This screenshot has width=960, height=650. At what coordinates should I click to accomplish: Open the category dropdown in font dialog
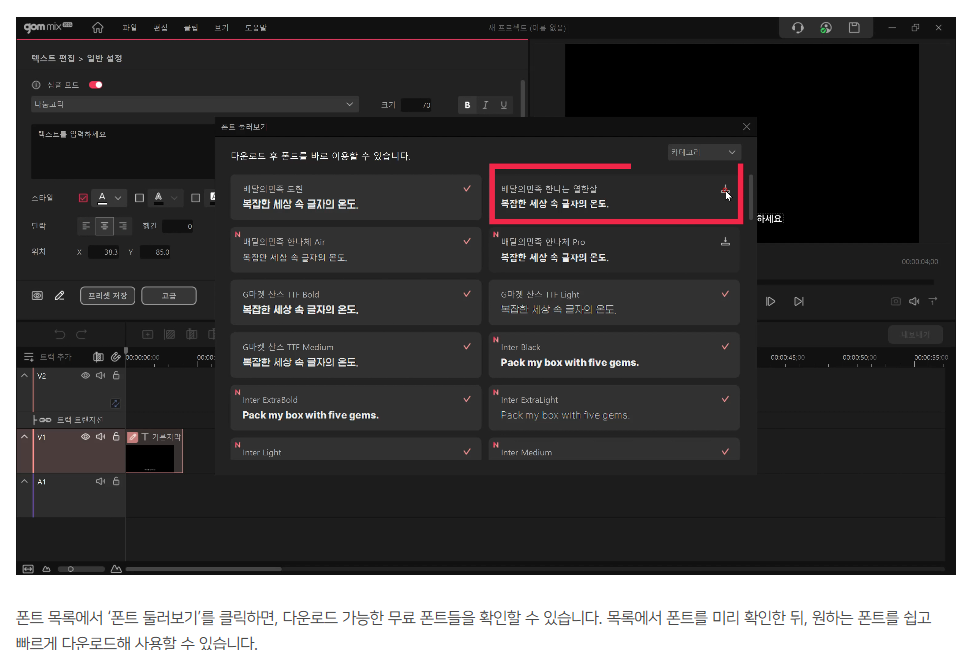[x=704, y=152]
